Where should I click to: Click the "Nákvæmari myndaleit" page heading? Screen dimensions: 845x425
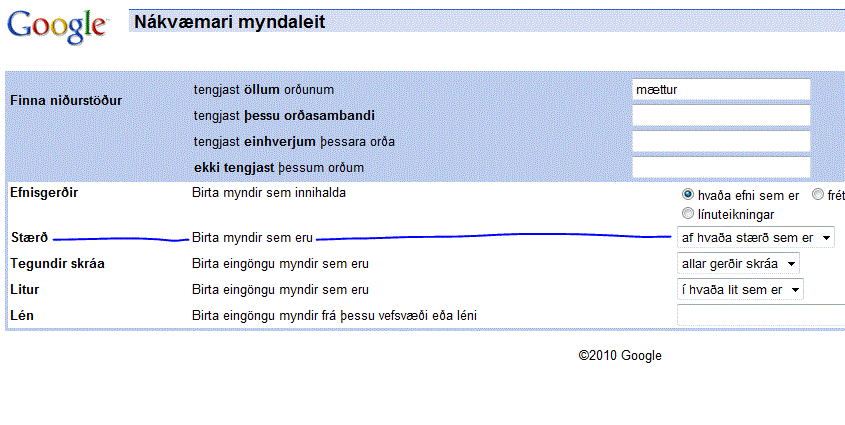coord(232,21)
